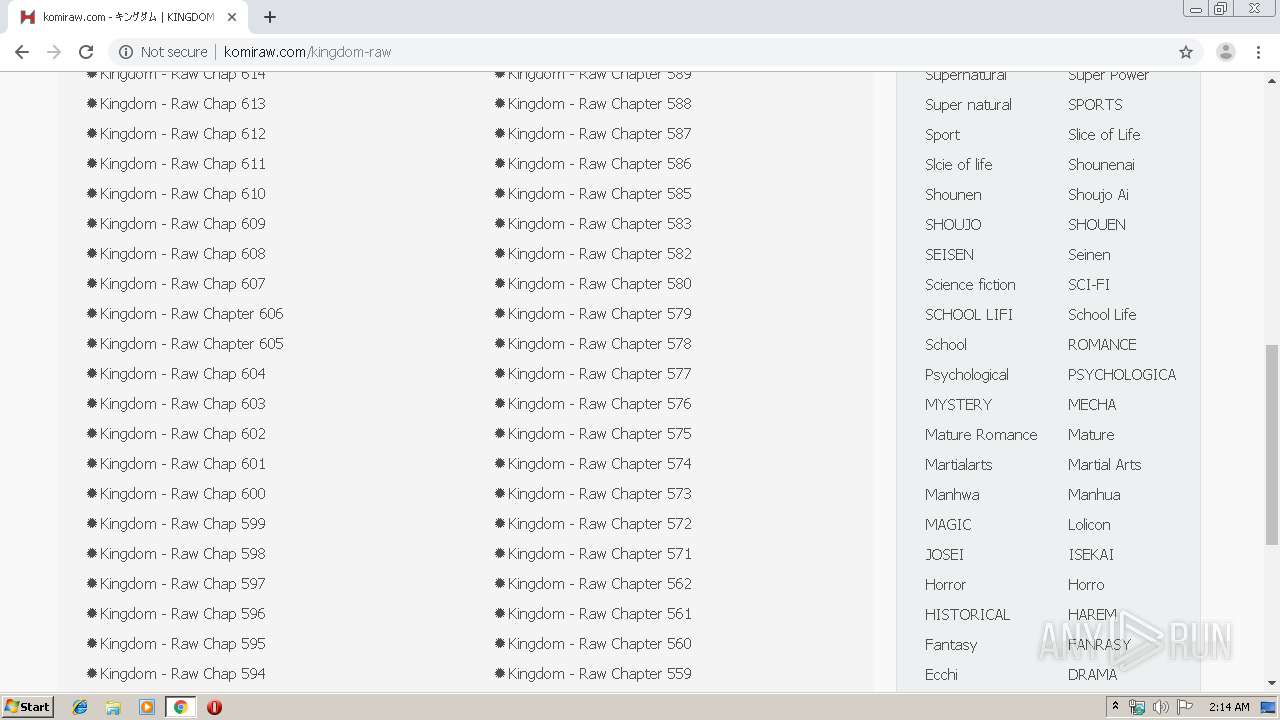Bookmark this page with star icon
Viewport: 1280px width, 720px height.
coord(1186,52)
